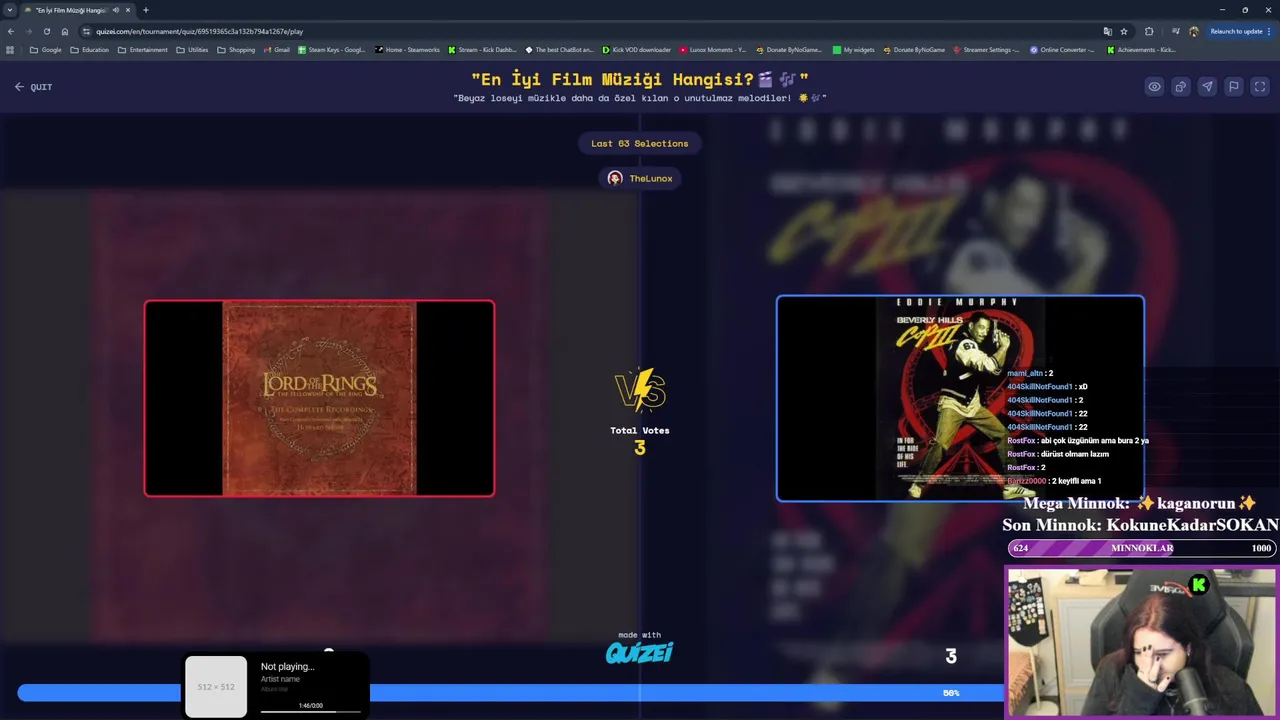
Task: Click the browser back arrow
Action: point(11,31)
